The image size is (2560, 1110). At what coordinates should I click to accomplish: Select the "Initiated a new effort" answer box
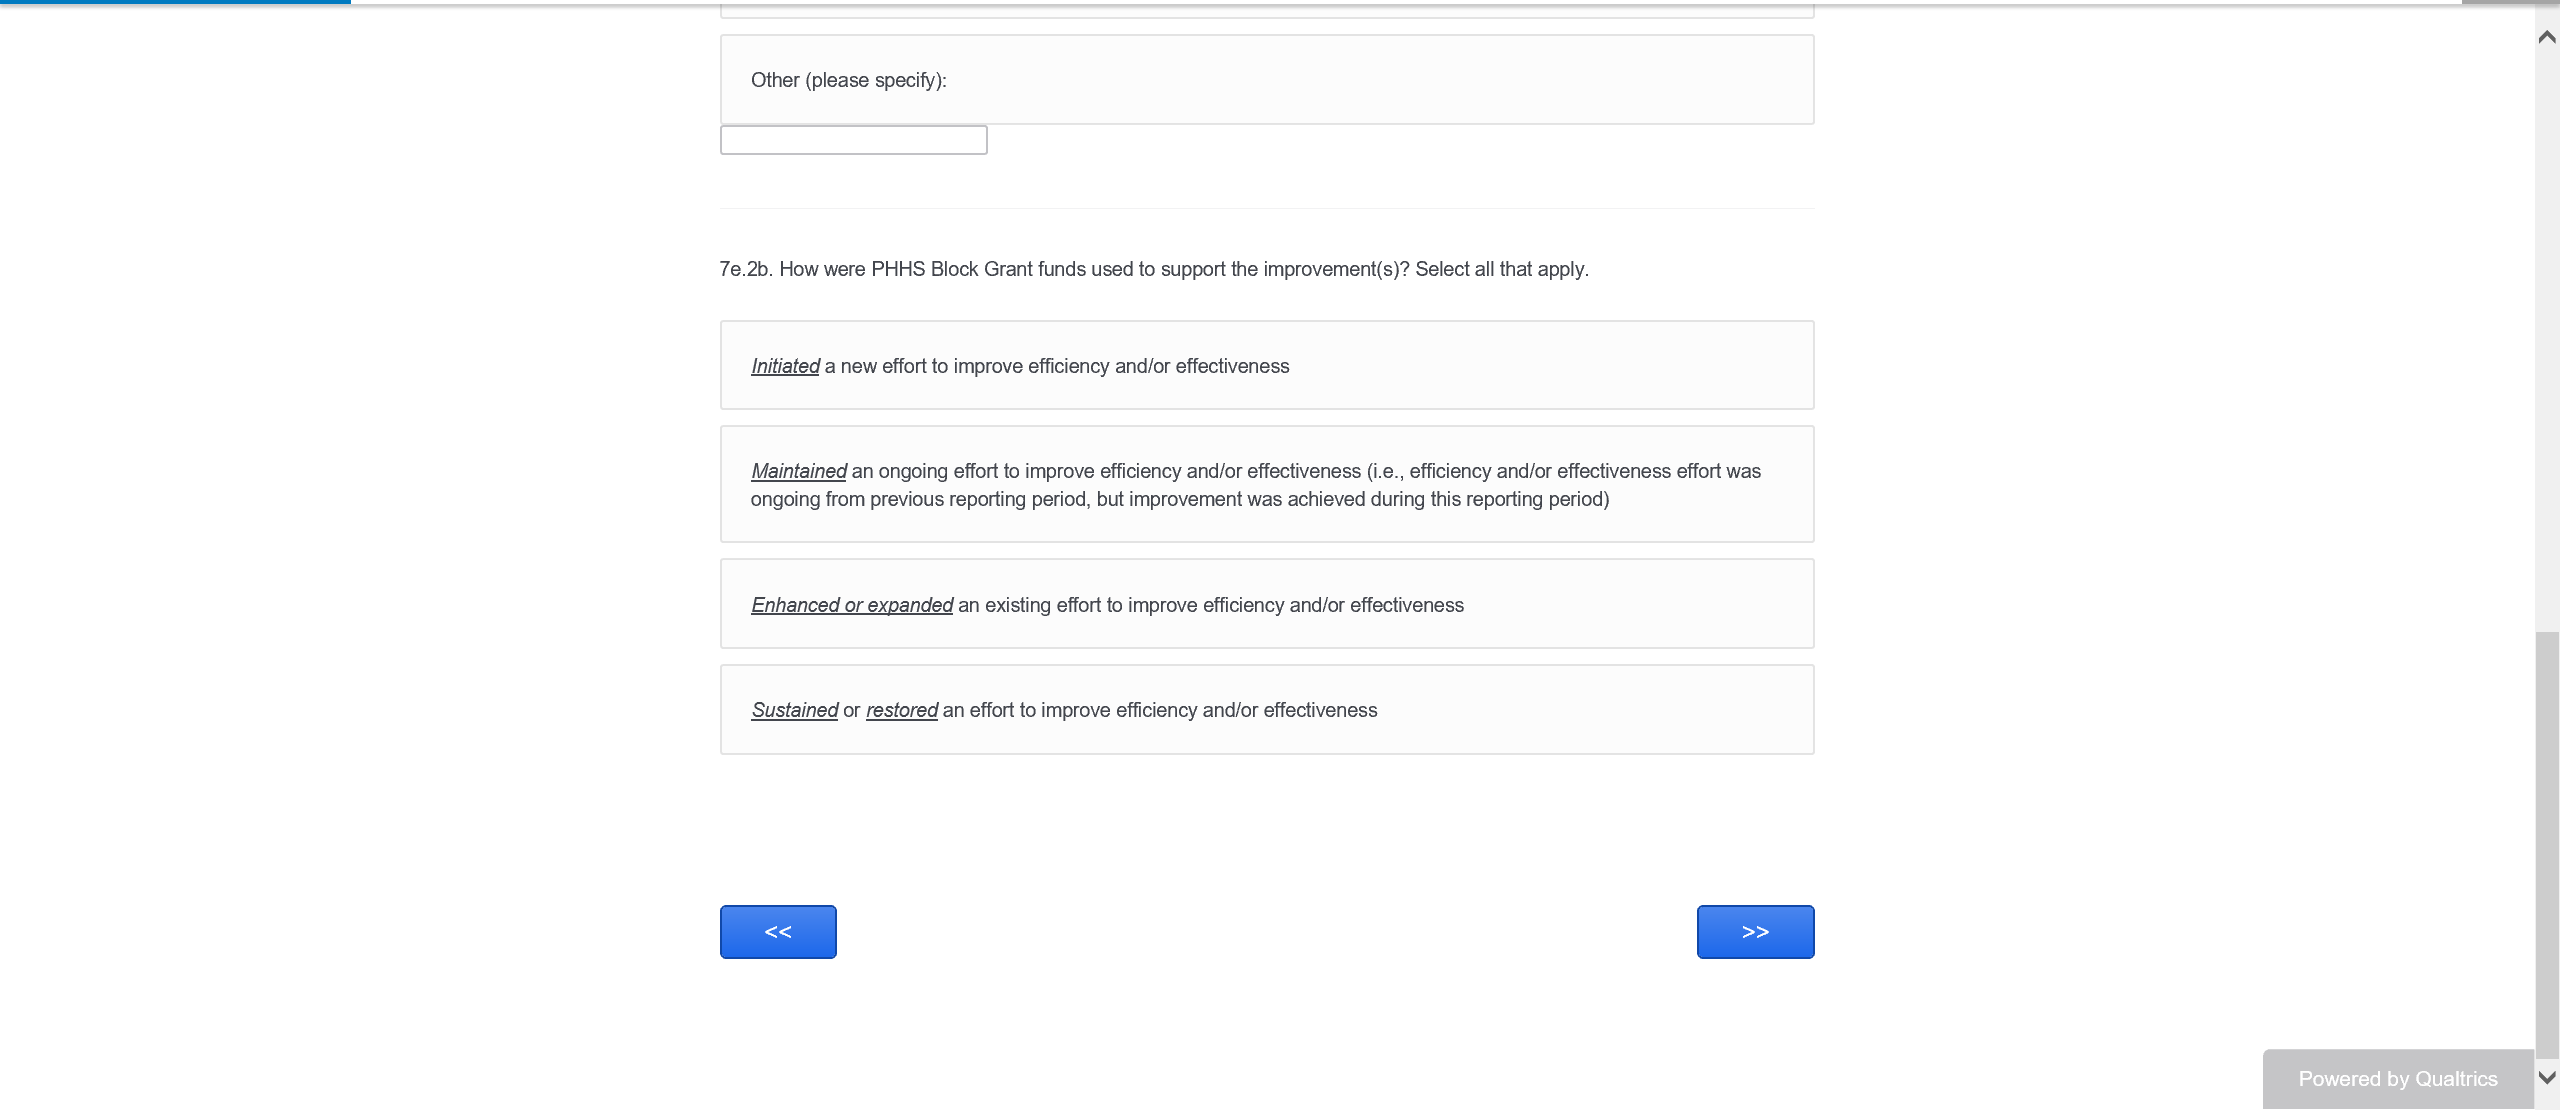[x=1266, y=366]
